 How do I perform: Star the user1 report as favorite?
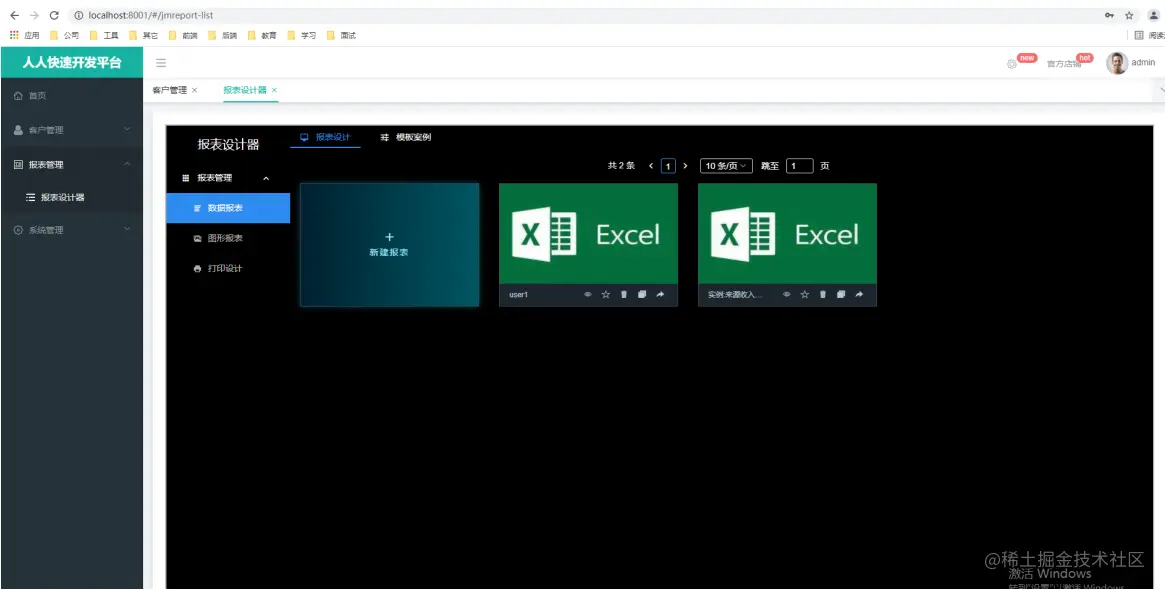[606, 295]
